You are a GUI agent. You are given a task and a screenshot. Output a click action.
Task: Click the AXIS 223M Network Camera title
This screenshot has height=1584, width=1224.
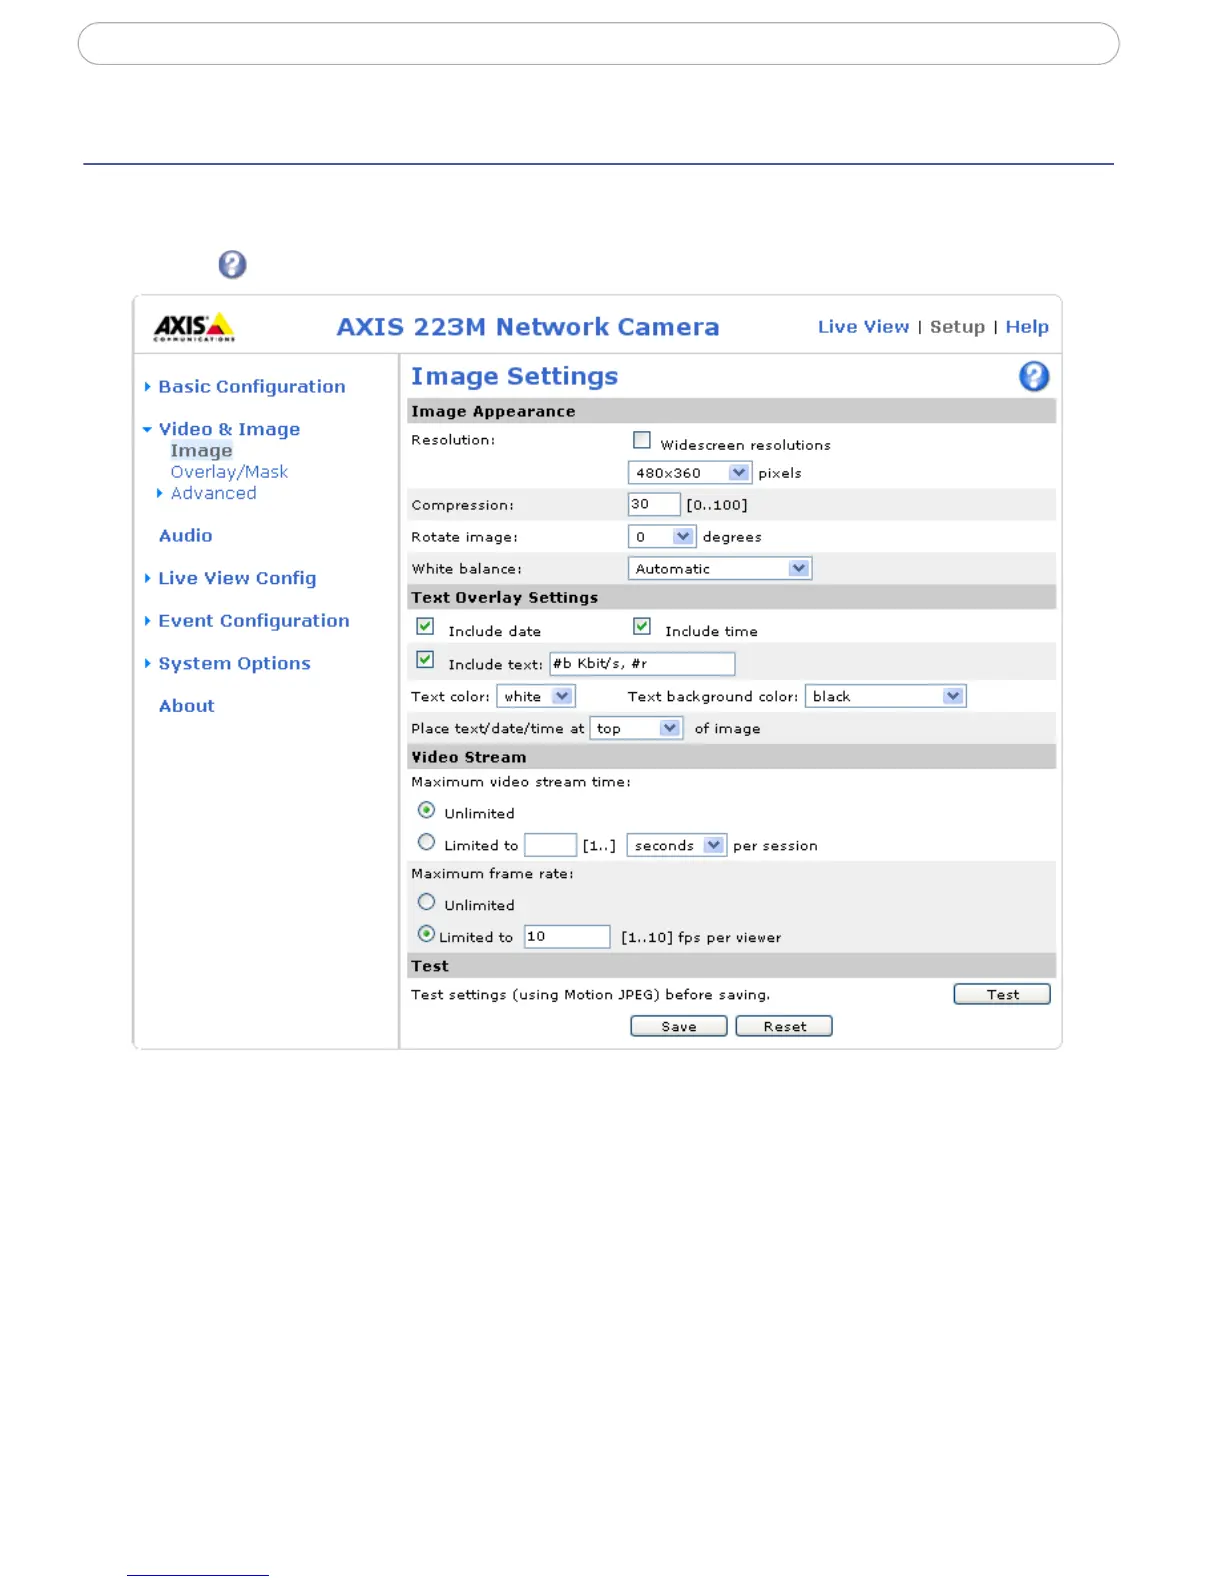pyautogui.click(x=528, y=327)
